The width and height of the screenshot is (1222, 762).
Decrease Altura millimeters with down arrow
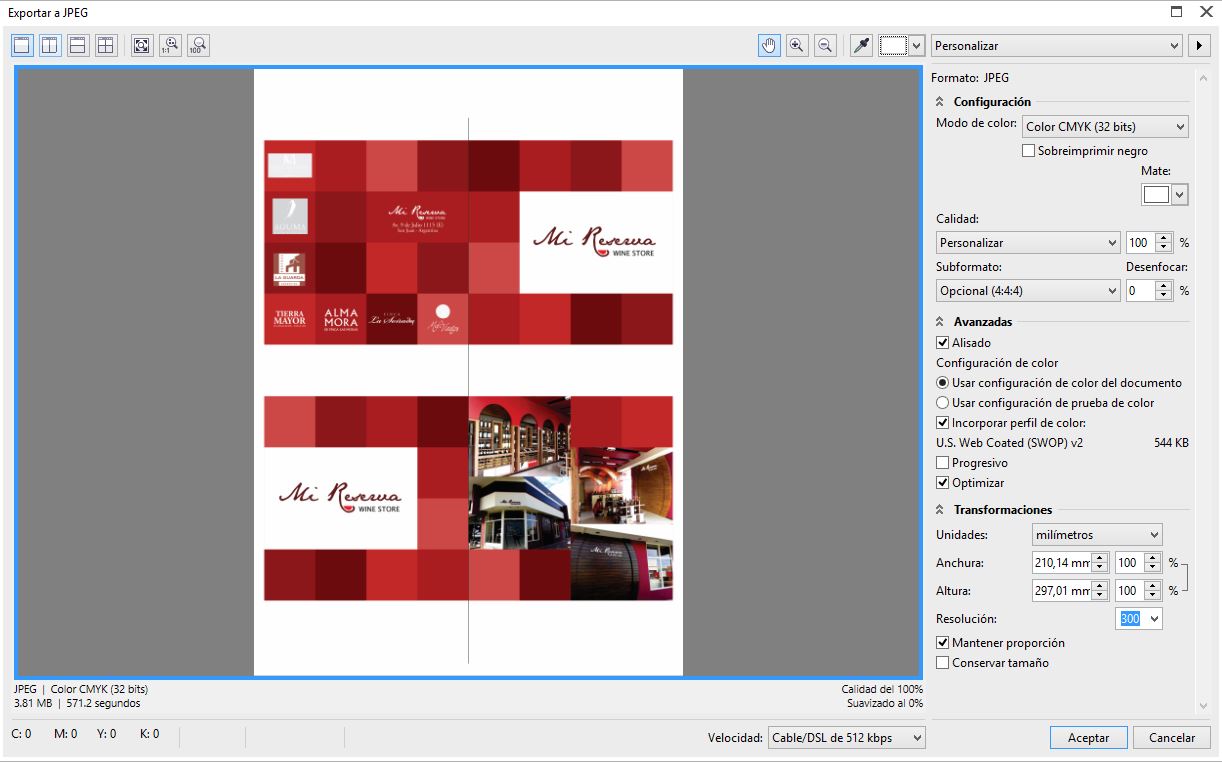pyautogui.click(x=1100, y=596)
